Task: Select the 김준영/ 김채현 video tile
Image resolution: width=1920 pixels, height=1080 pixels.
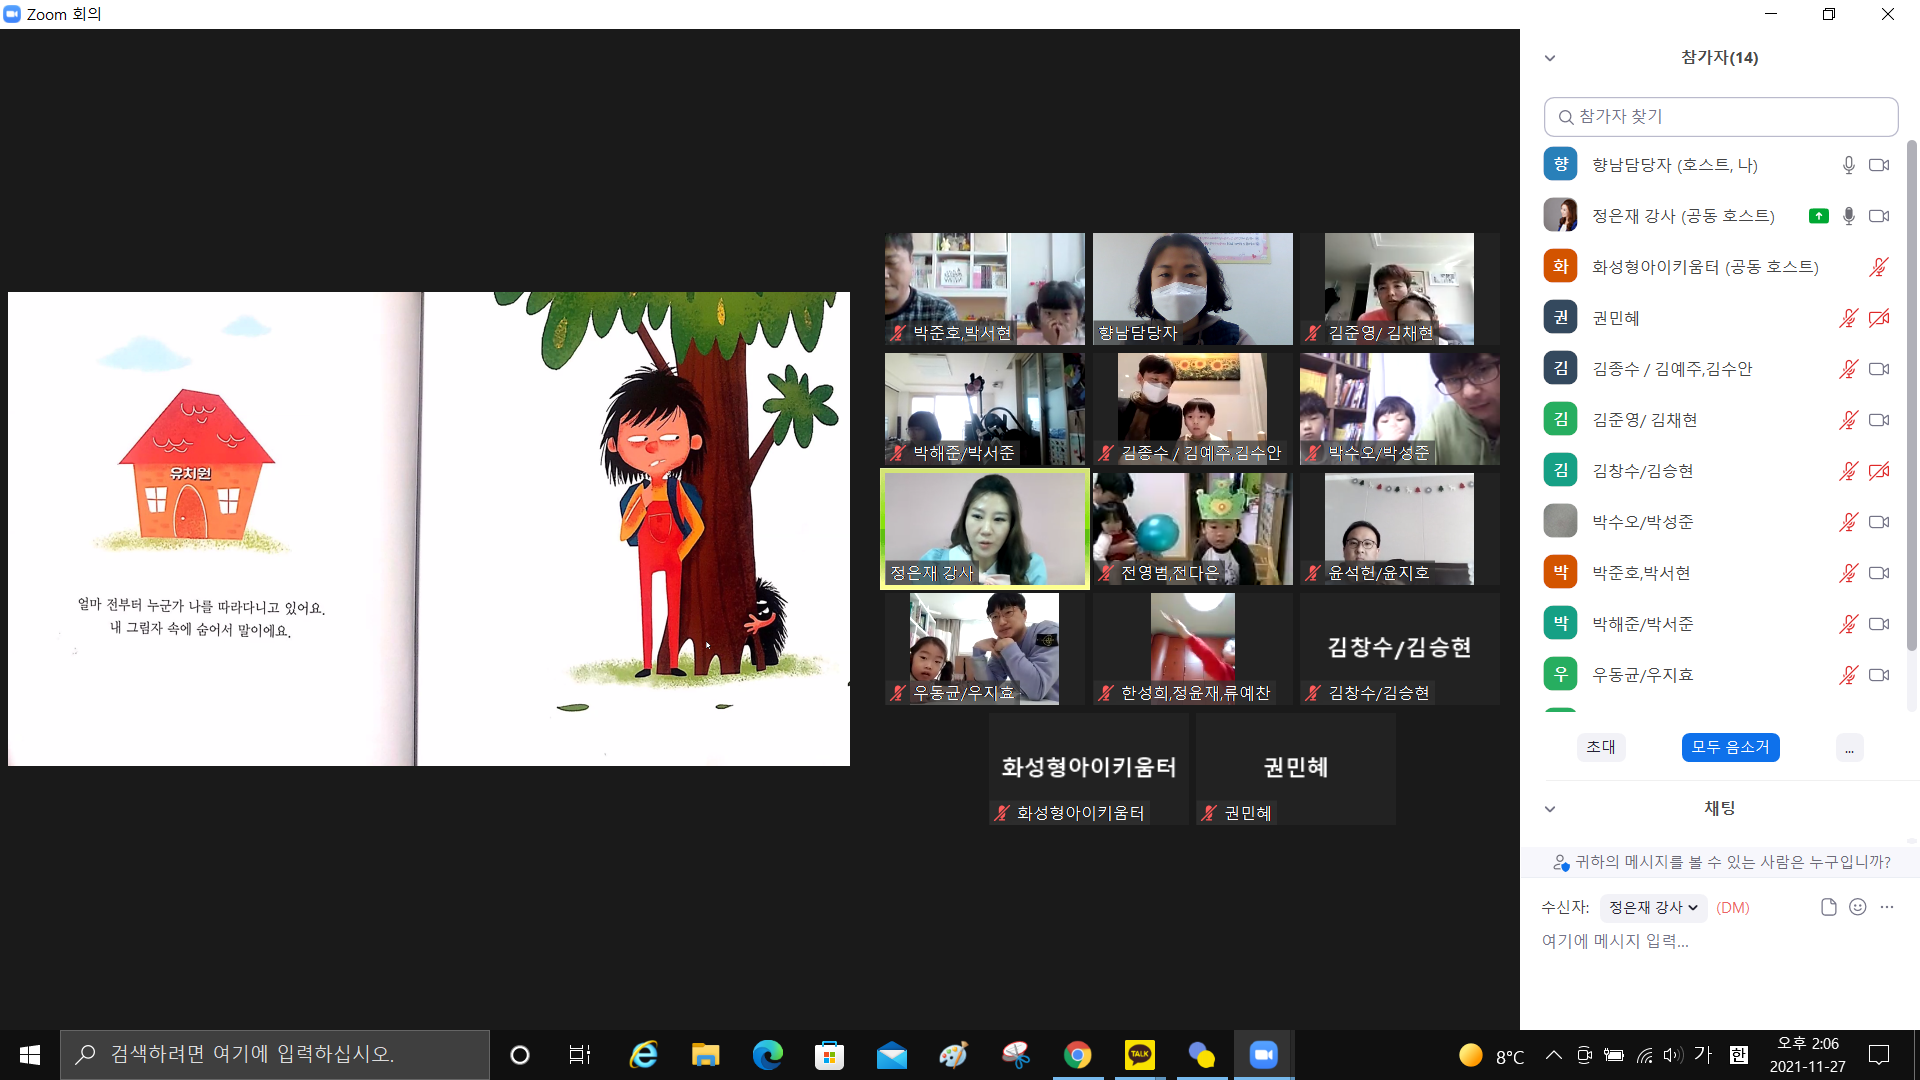Action: pyautogui.click(x=1399, y=289)
